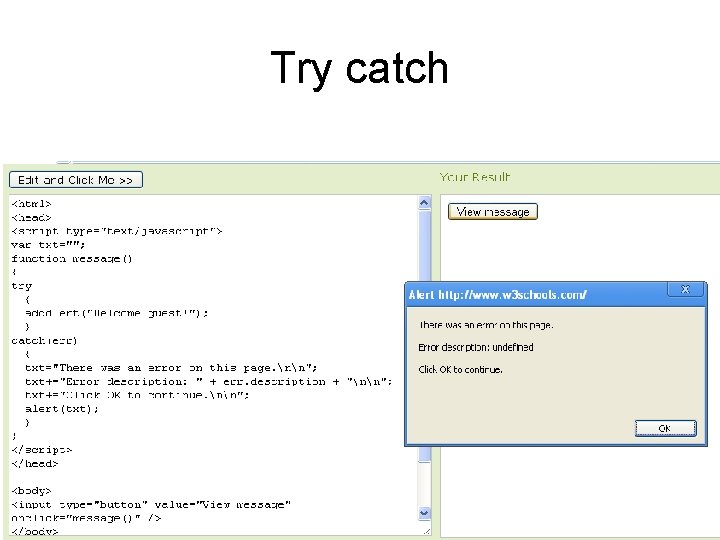The height and width of the screenshot is (540, 720).
Task: Click the code editor scroll down arrow
Action: click(425, 513)
